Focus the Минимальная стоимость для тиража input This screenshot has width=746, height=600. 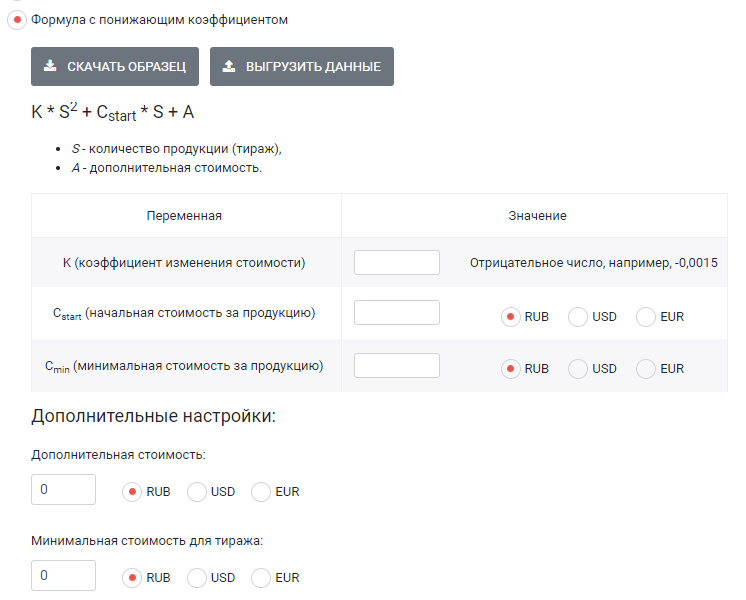coord(63,575)
